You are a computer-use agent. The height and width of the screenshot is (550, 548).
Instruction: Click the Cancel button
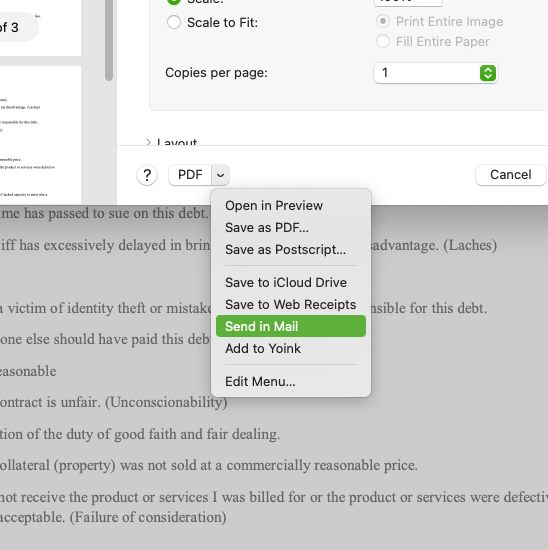pos(510,175)
